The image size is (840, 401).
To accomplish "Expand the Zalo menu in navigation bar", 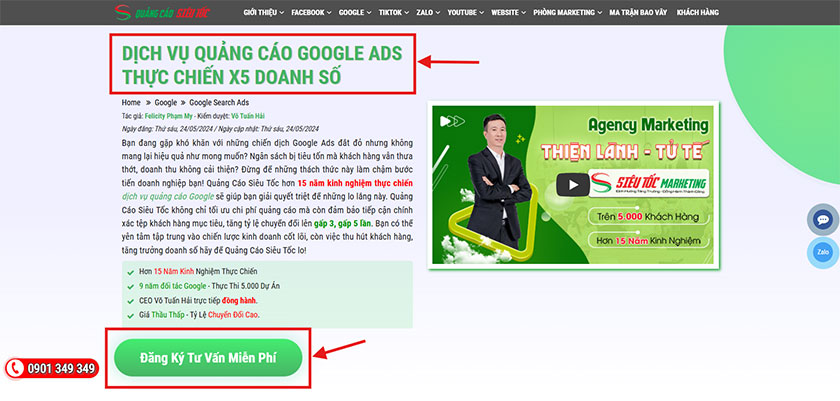I will (429, 12).
